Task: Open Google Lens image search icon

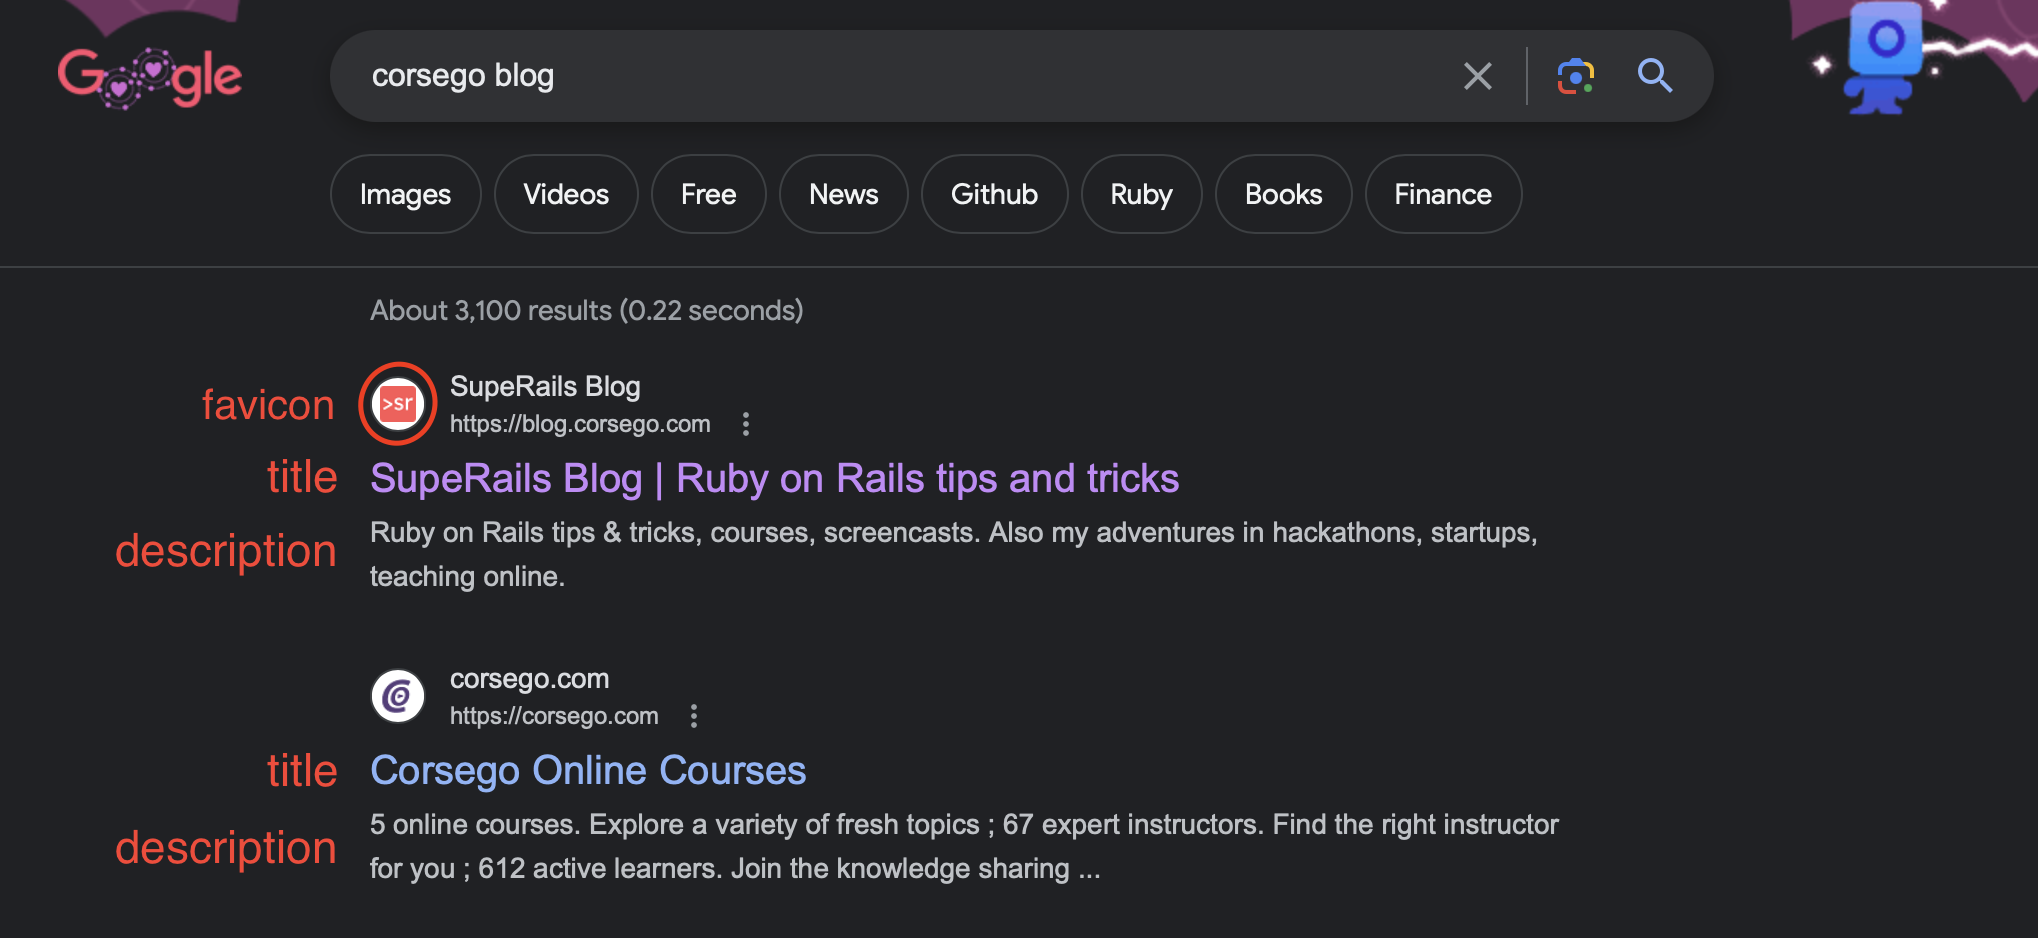Action: pos(1575,76)
